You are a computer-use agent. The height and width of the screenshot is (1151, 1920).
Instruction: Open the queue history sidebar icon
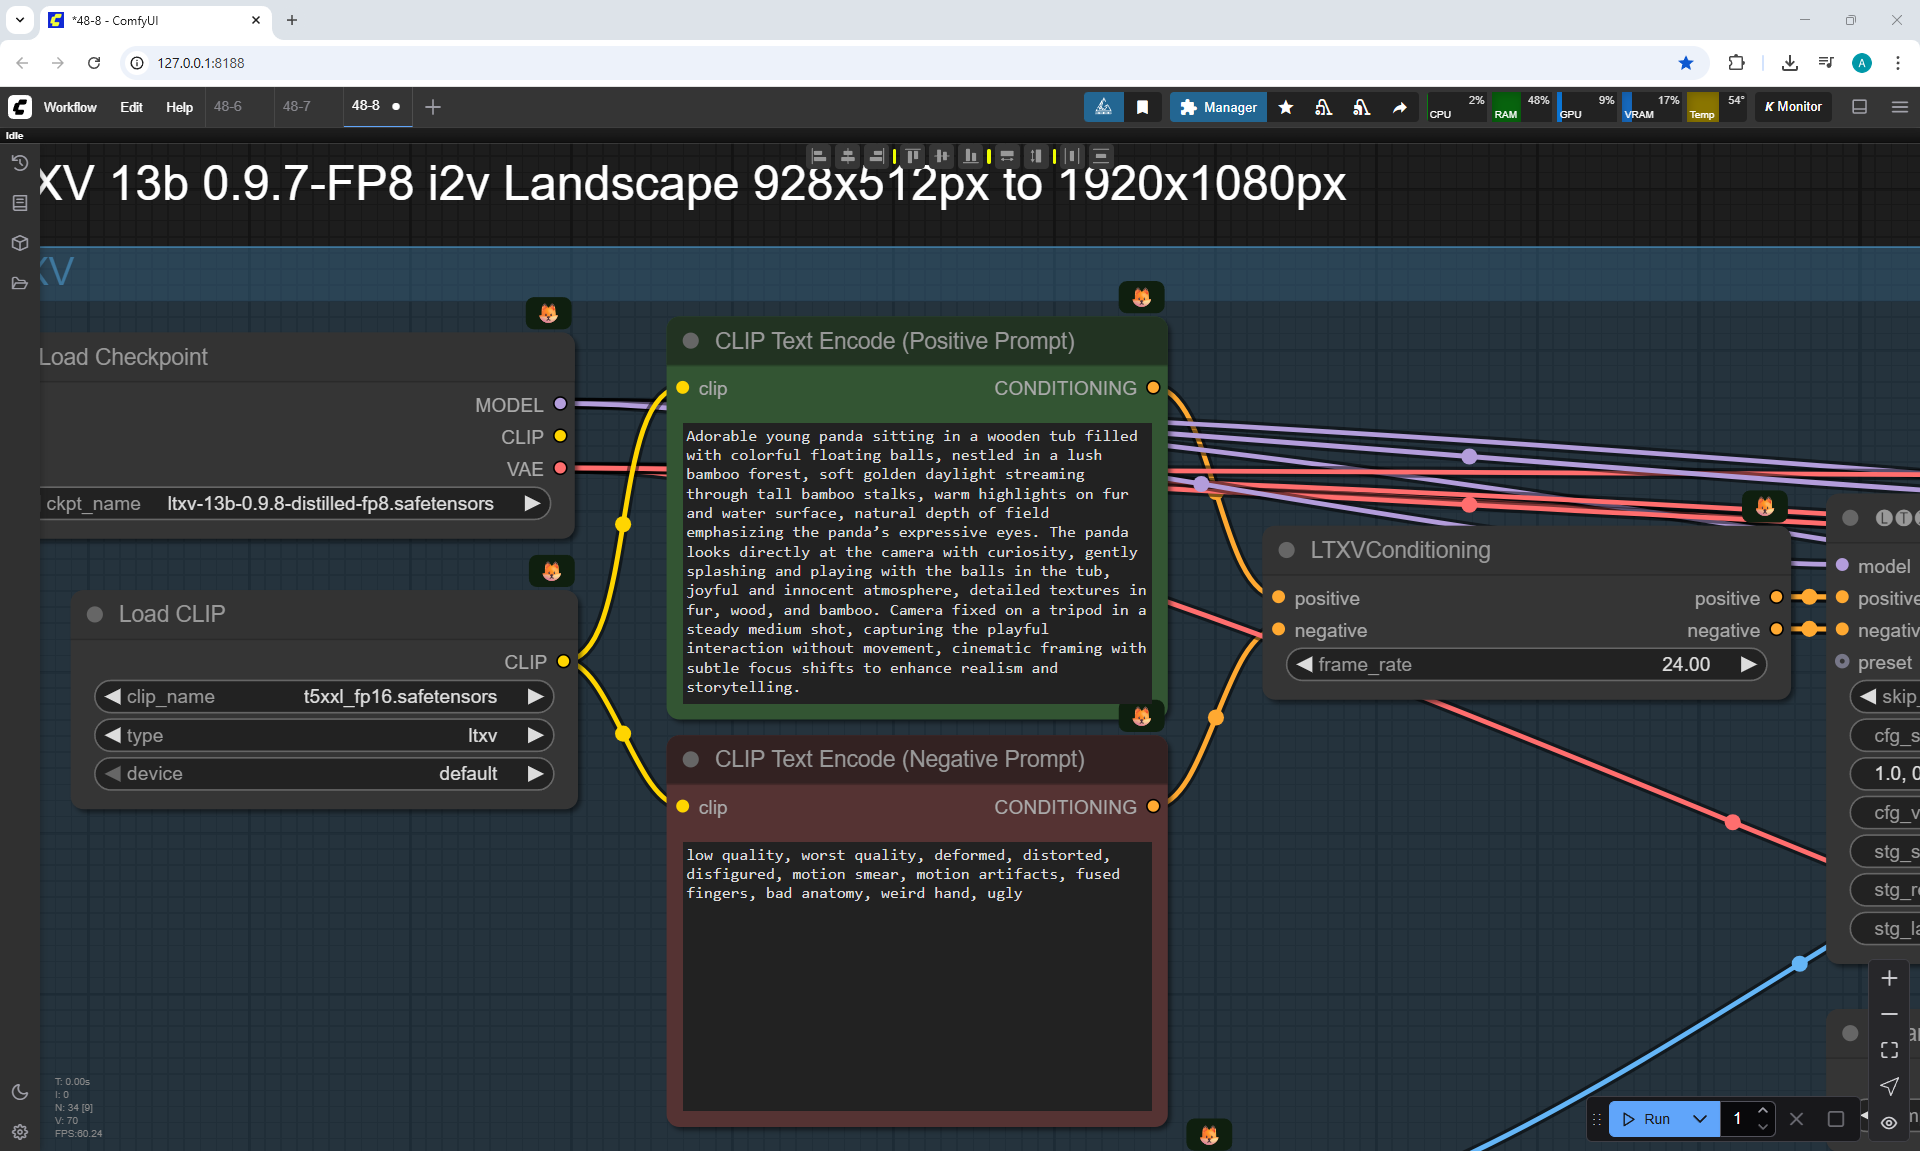tap(19, 163)
